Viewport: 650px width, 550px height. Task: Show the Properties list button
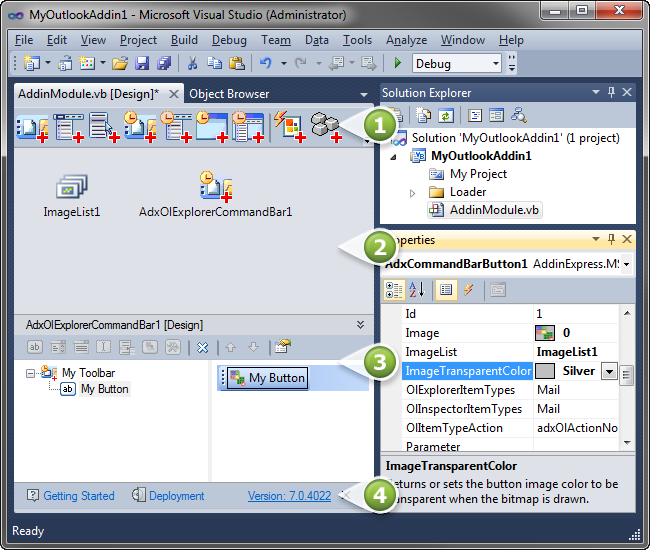pos(446,290)
